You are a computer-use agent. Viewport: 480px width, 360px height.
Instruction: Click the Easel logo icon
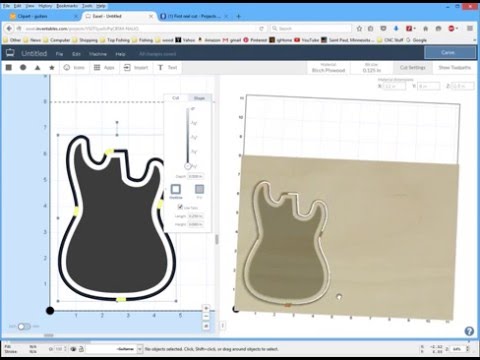[10, 53]
